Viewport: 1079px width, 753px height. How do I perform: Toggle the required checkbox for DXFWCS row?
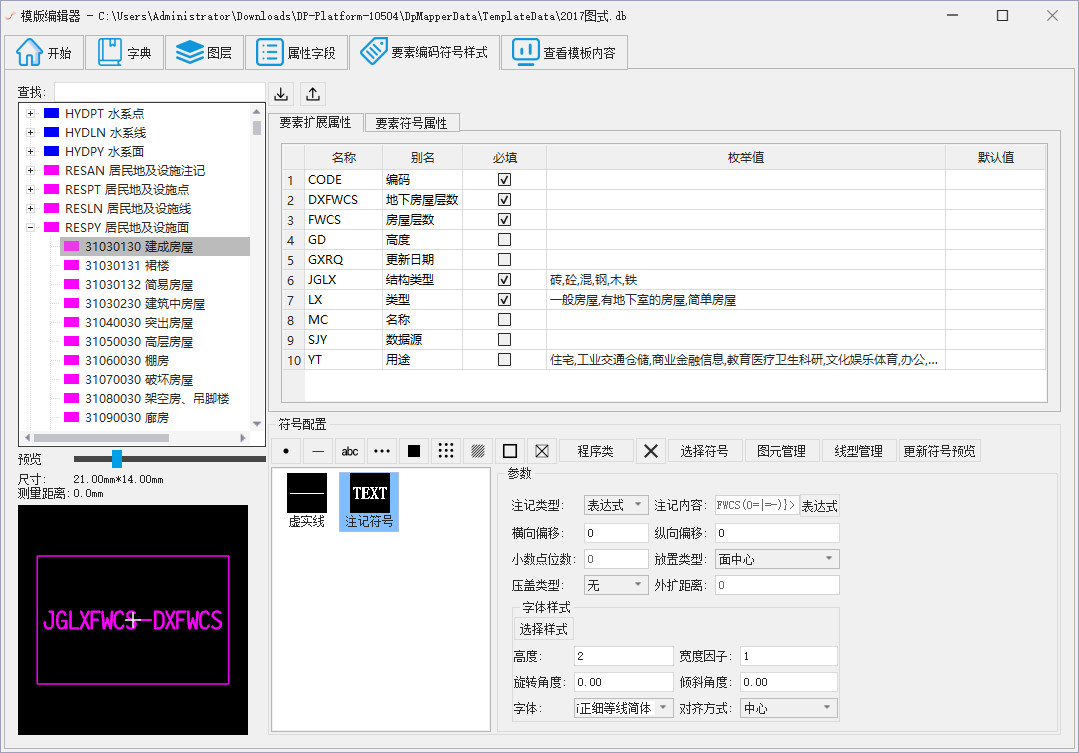(x=504, y=200)
